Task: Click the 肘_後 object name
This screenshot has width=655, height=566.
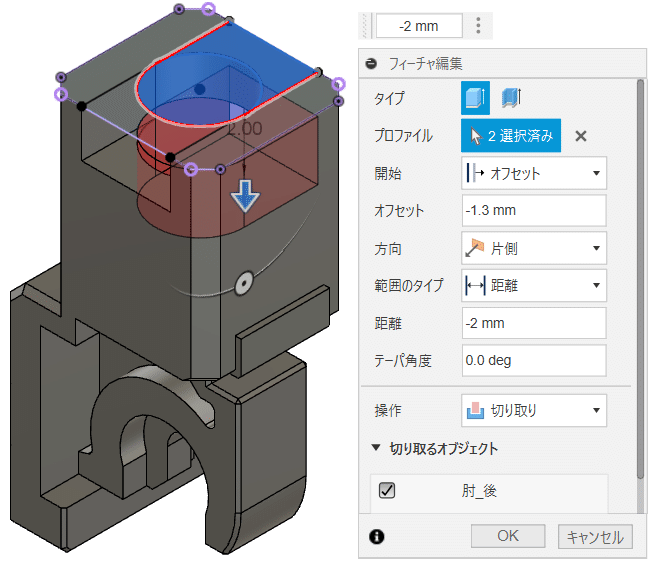Action: click(x=479, y=490)
